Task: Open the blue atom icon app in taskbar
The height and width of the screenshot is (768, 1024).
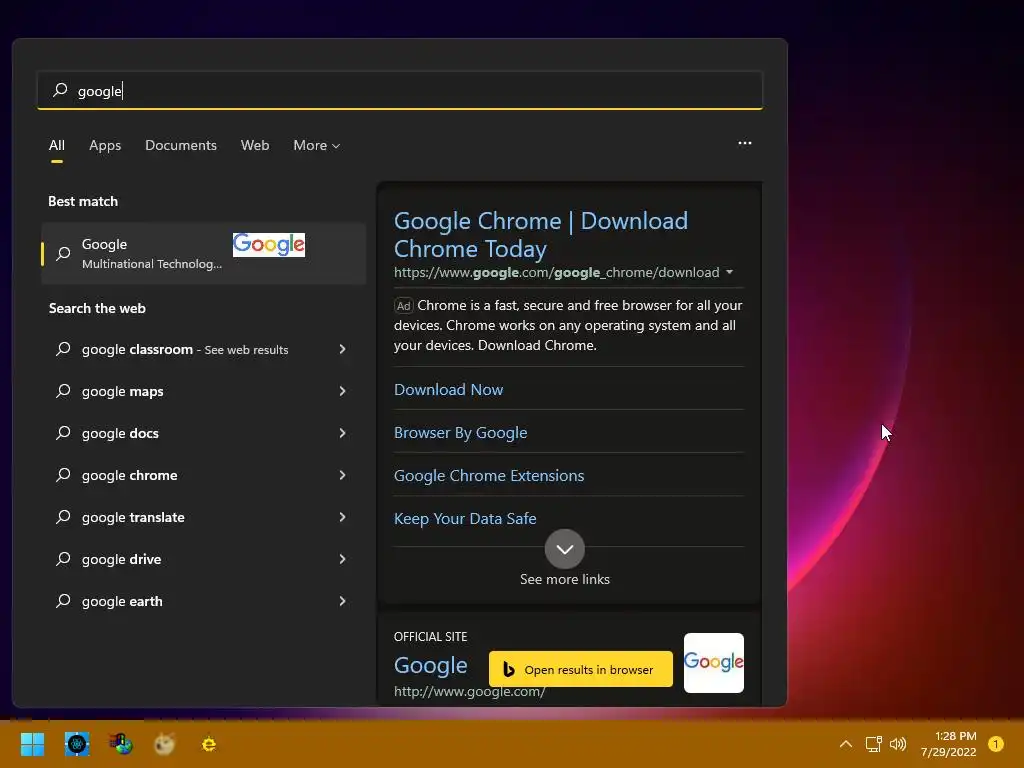Action: coord(77,744)
